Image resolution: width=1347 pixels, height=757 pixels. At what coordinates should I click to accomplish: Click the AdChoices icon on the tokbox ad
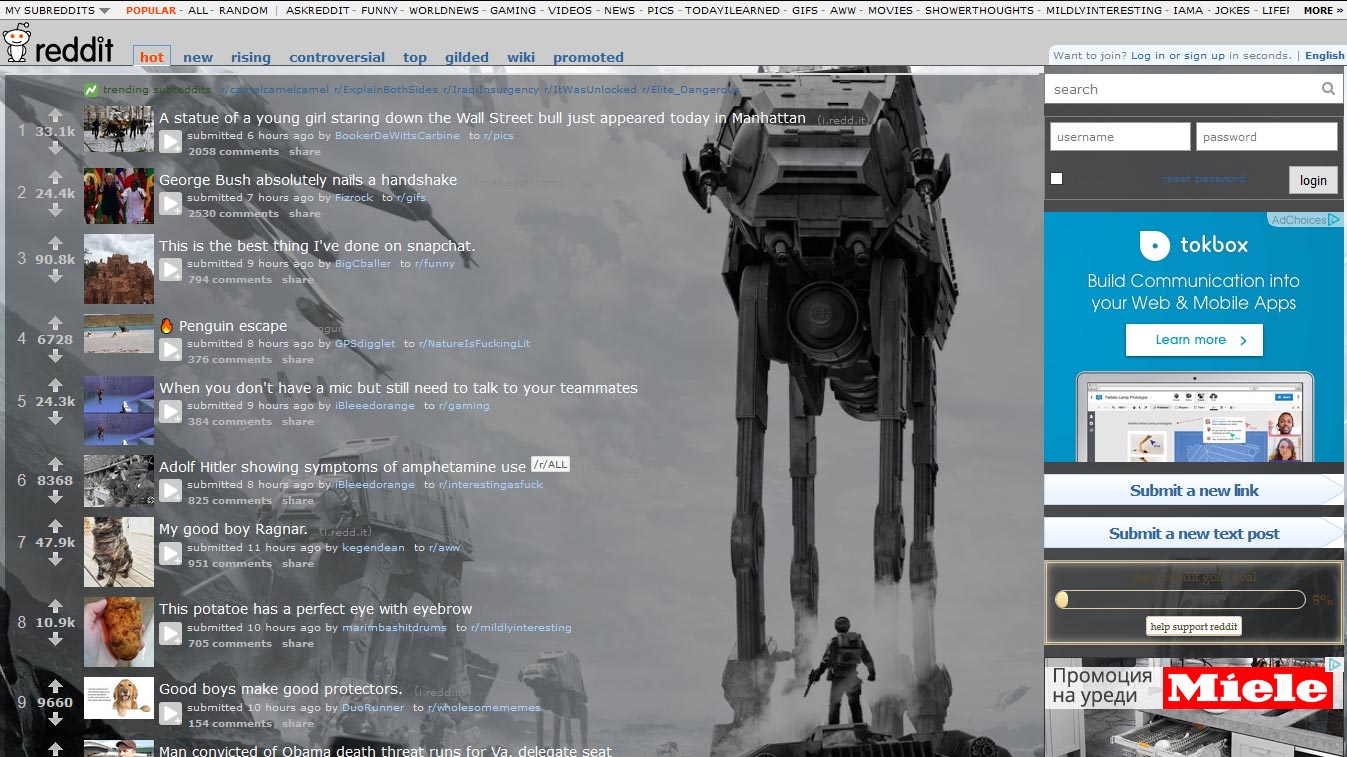1333,219
